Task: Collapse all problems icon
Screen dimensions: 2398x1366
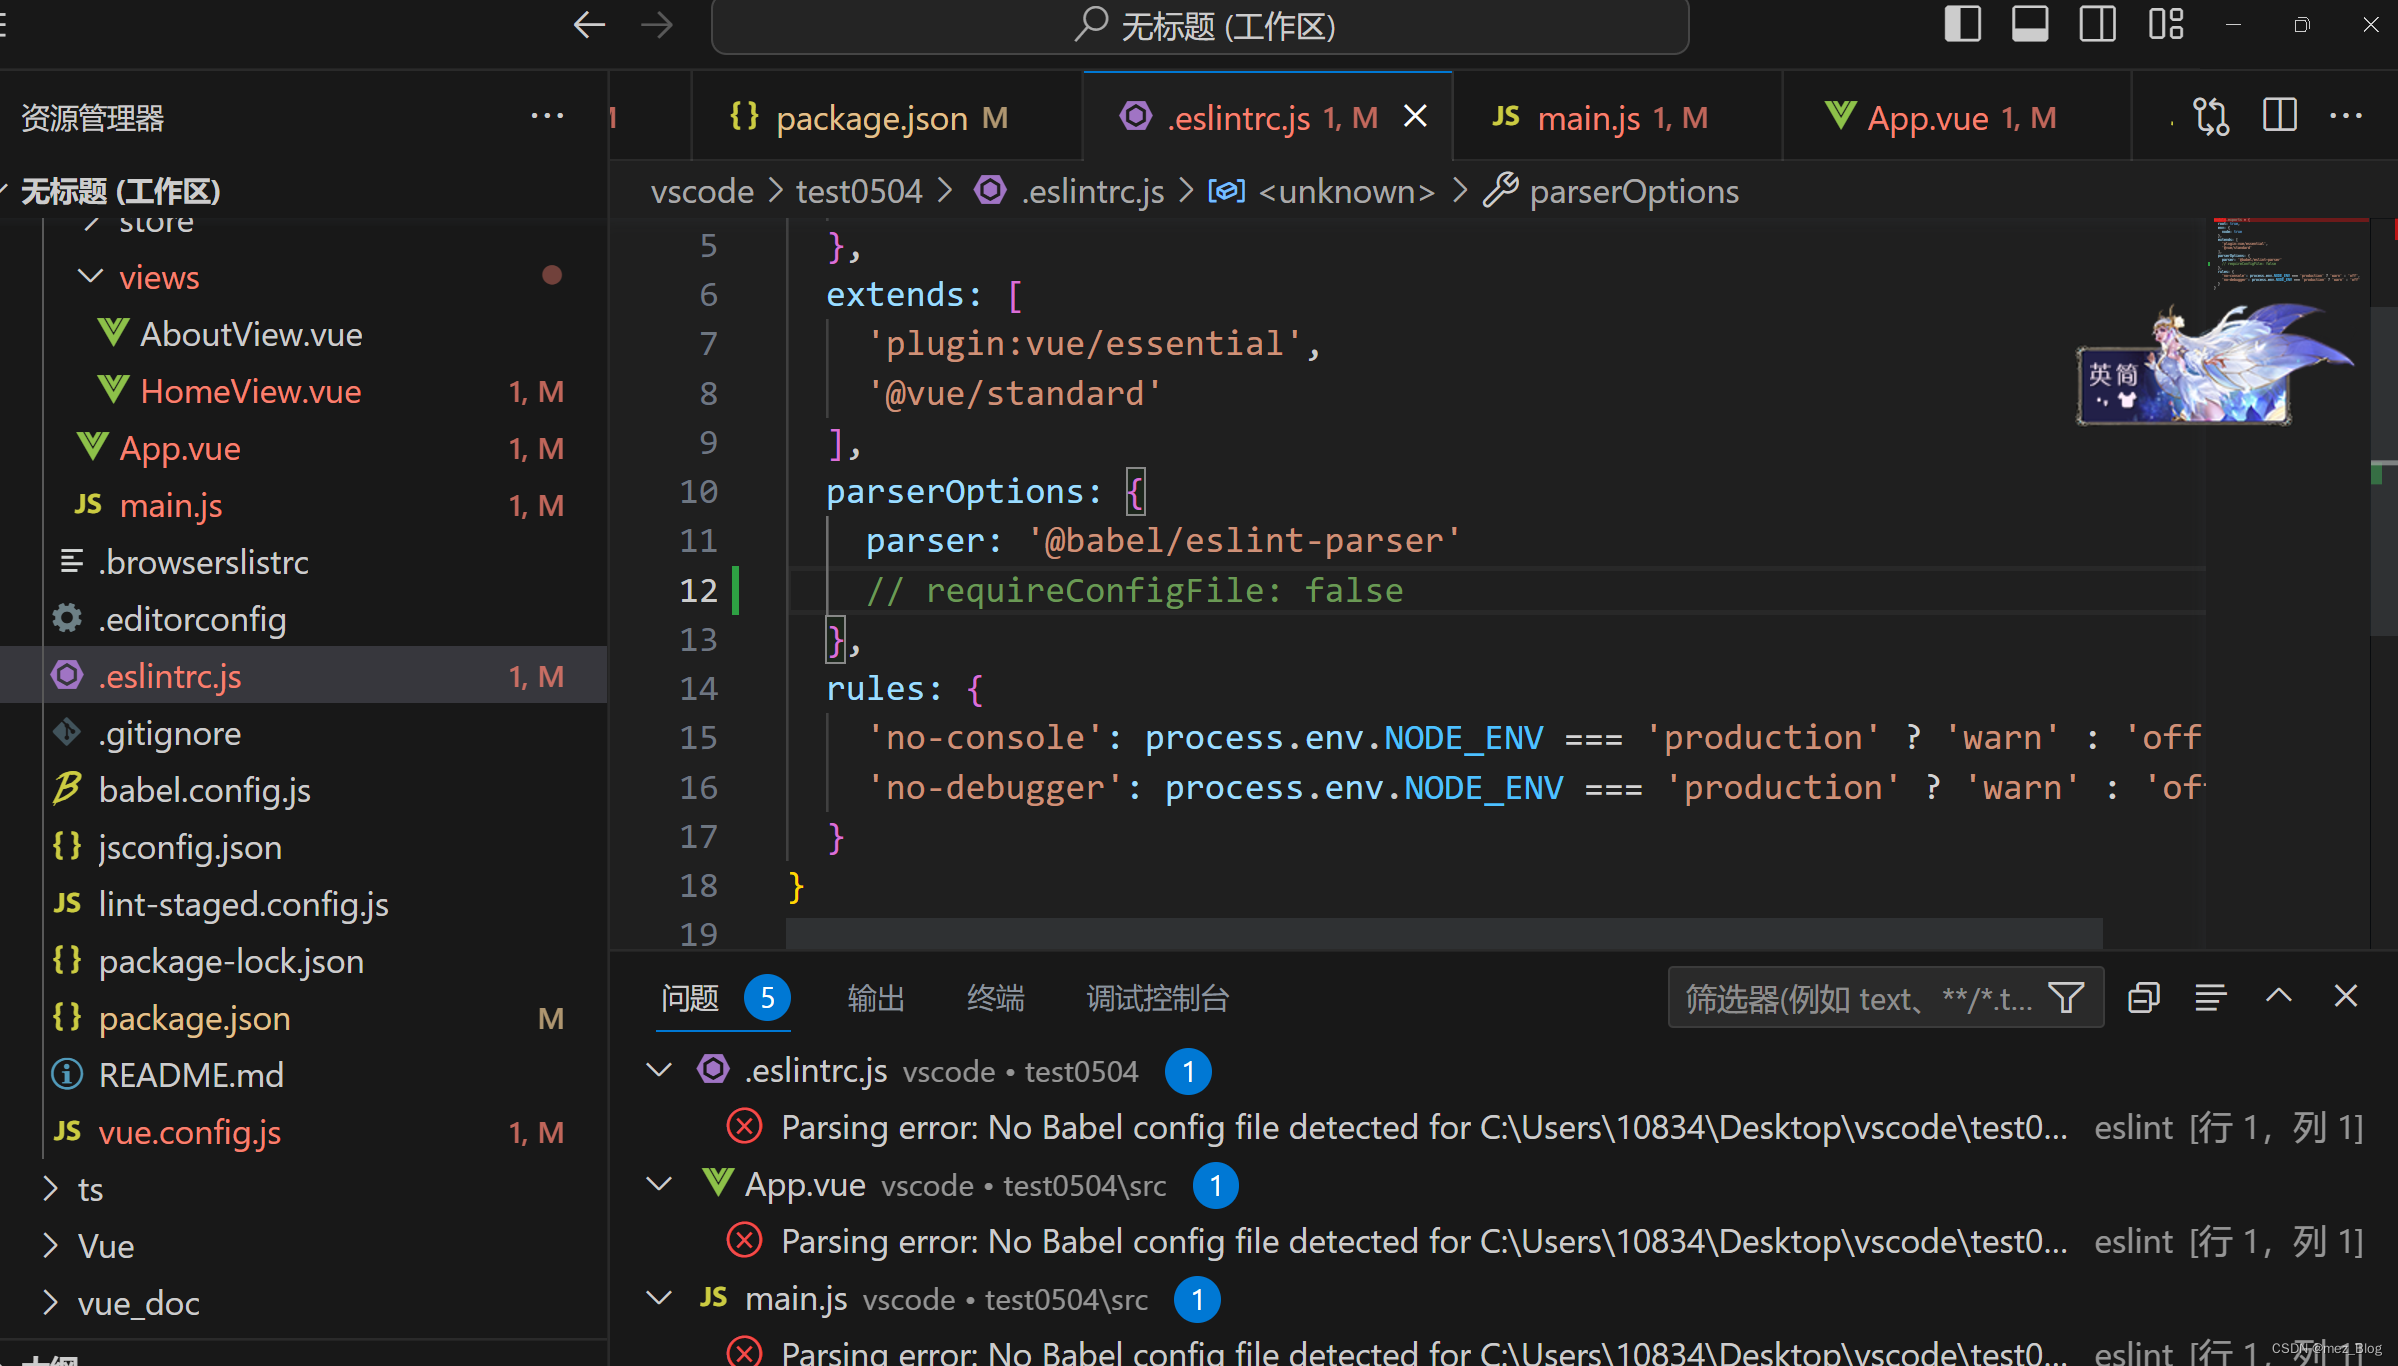Action: pyautogui.click(x=2143, y=997)
